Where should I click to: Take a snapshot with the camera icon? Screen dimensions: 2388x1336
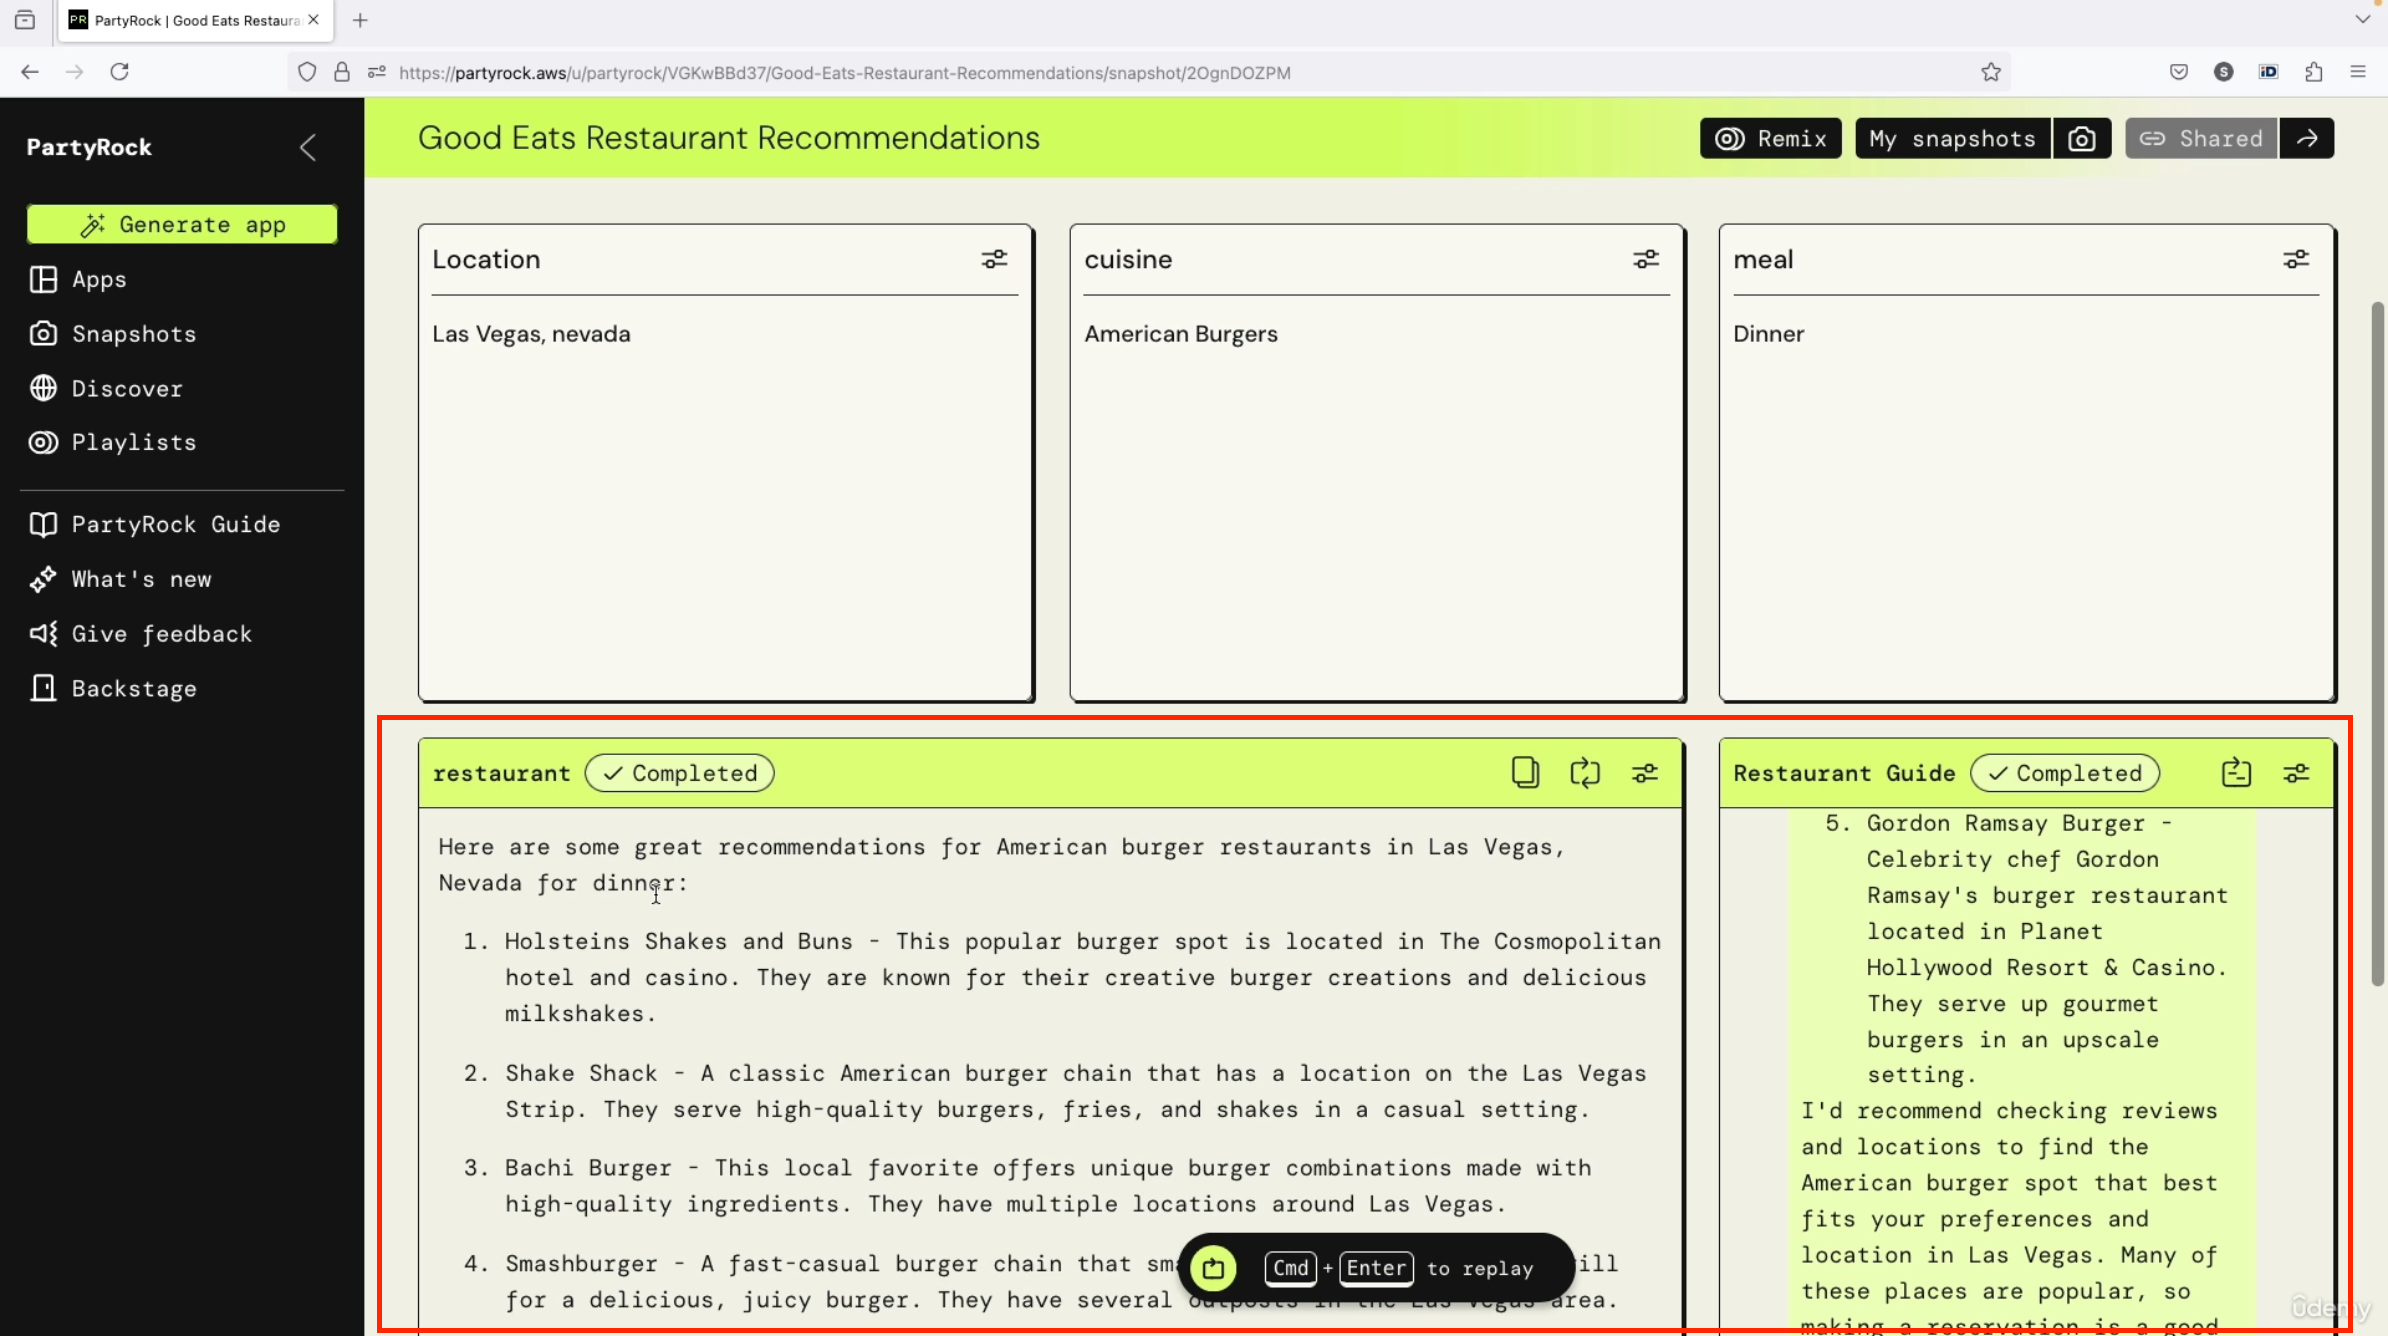(x=2082, y=139)
